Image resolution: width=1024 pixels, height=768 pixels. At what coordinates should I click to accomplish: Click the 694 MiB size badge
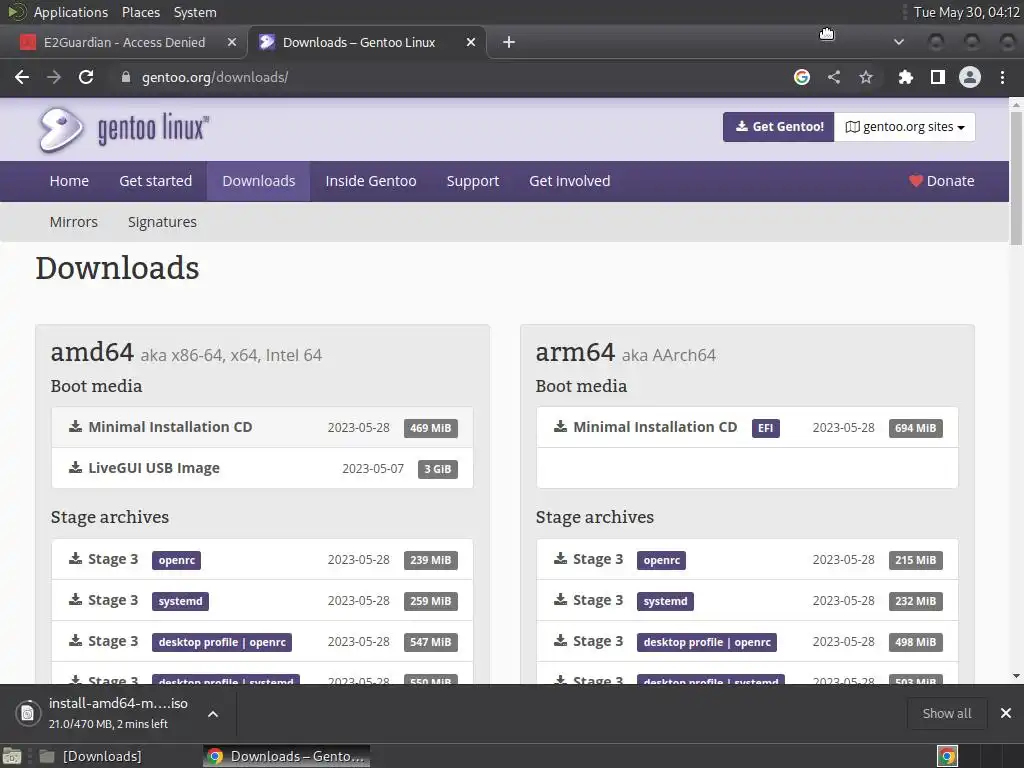pyautogui.click(x=916, y=428)
